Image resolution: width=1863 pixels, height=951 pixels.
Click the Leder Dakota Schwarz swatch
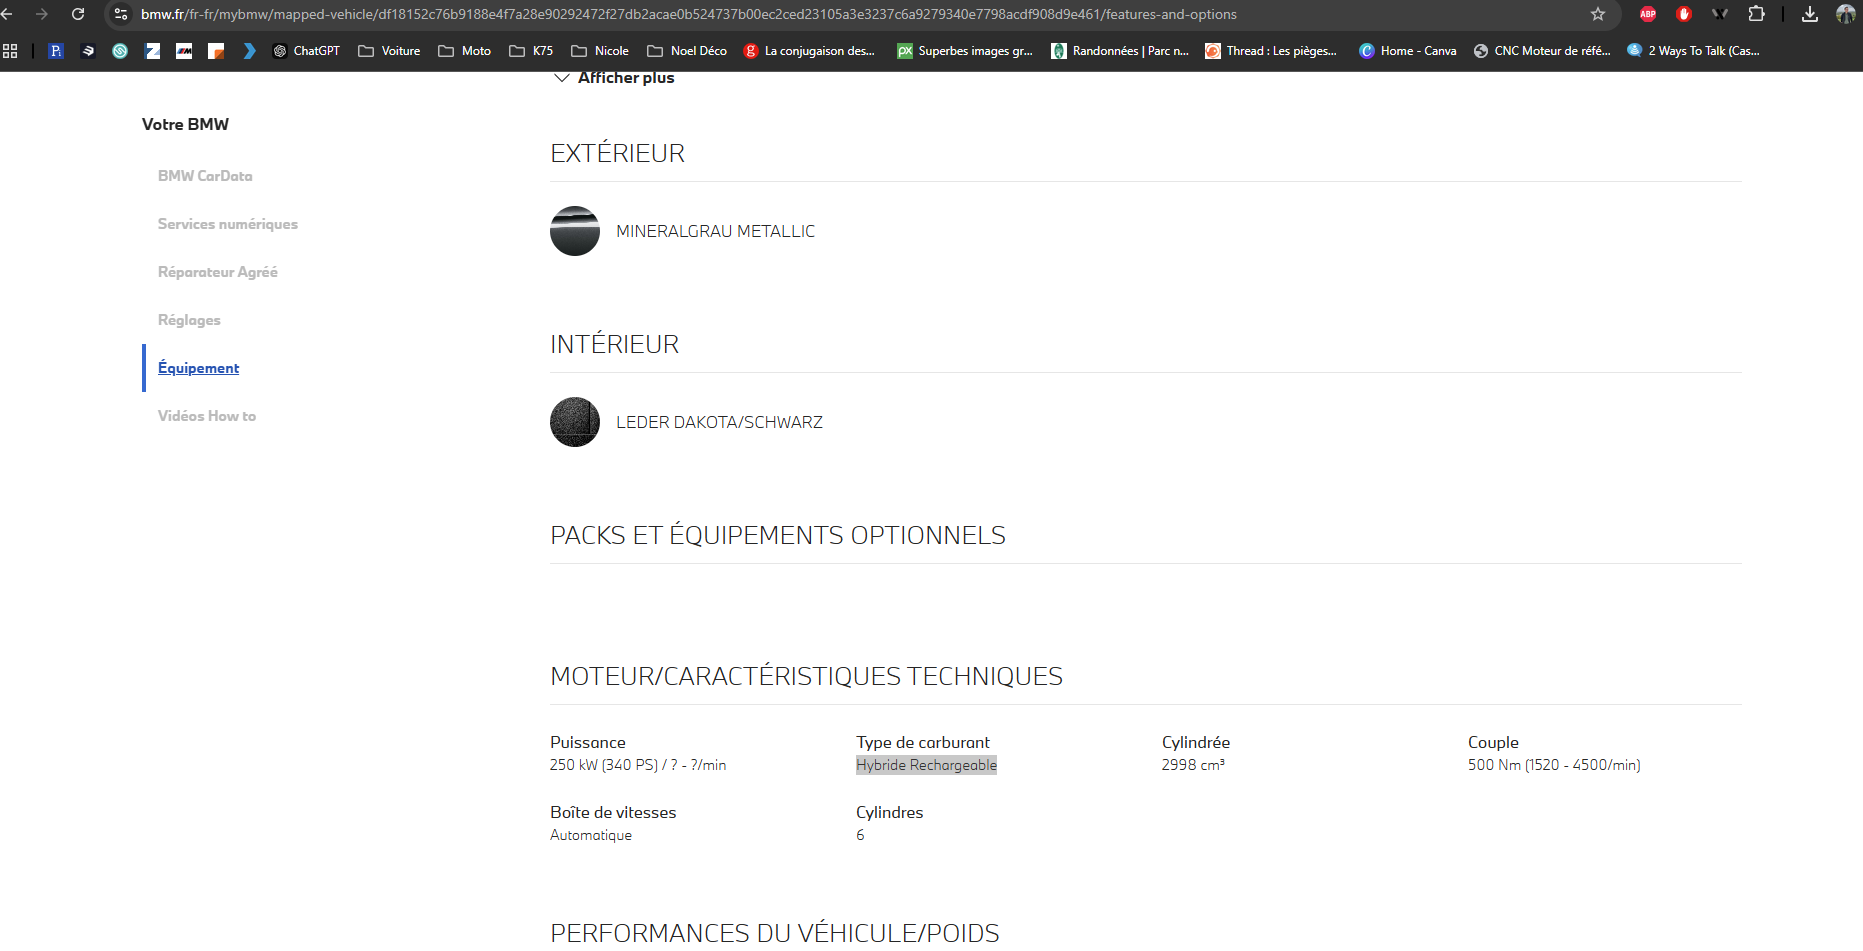(x=575, y=422)
